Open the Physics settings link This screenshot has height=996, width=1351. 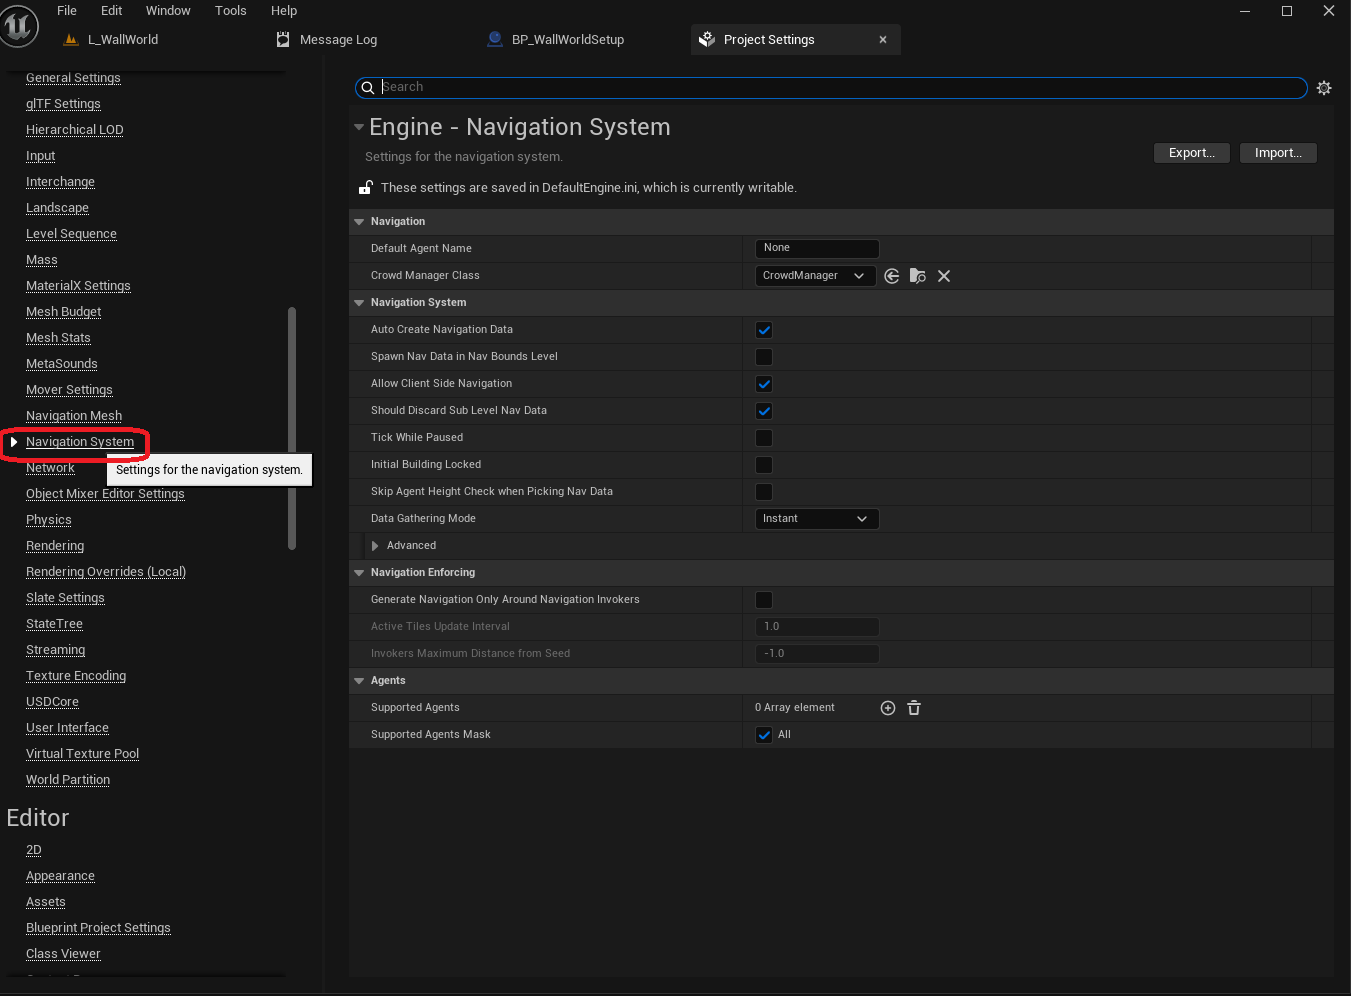click(49, 520)
